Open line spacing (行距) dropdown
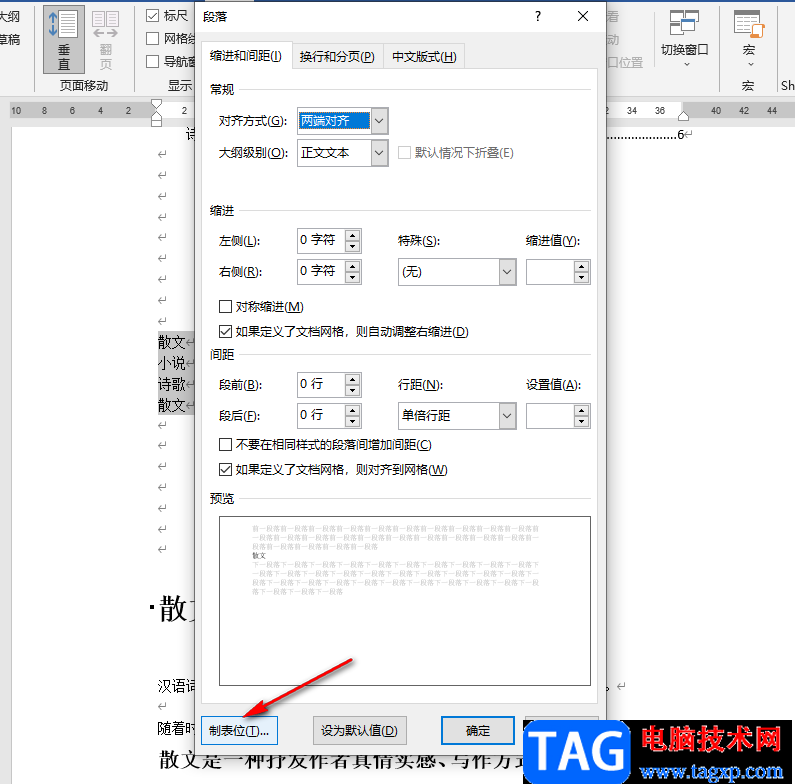795x784 pixels. pos(507,416)
